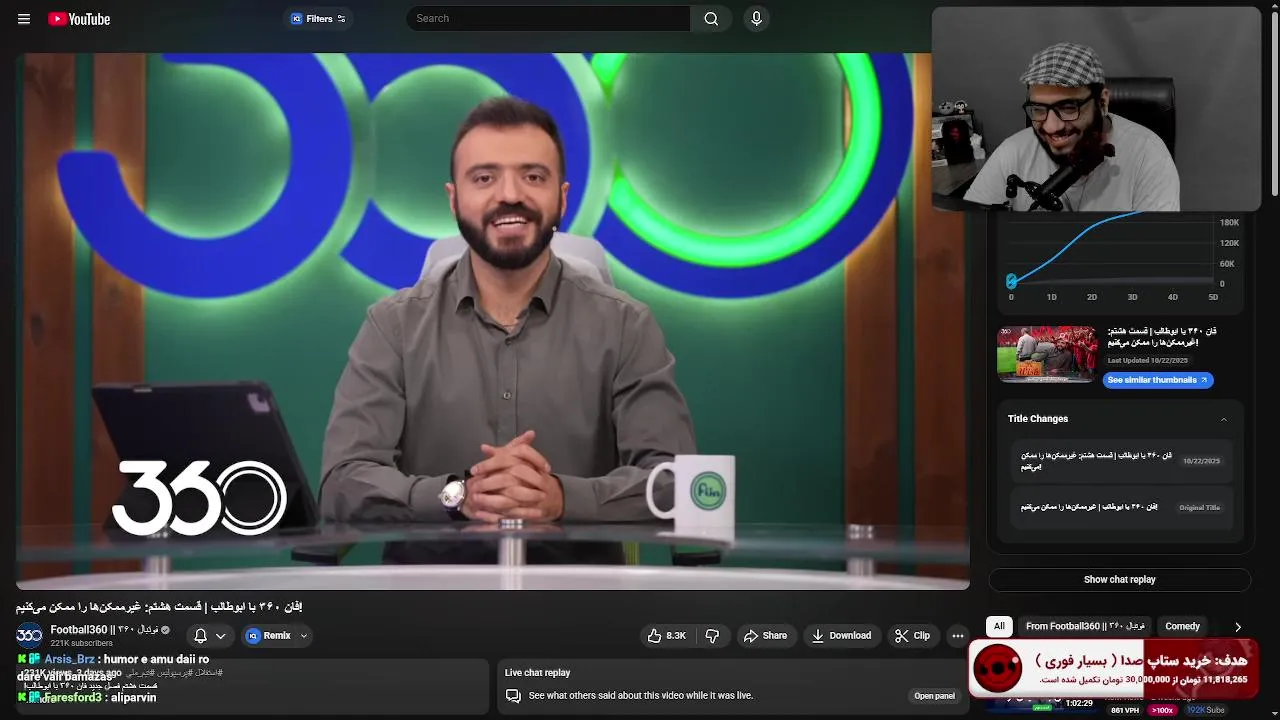Click the verified badge next to Football360
Viewport: 1280px width, 720px height.
pos(166,630)
